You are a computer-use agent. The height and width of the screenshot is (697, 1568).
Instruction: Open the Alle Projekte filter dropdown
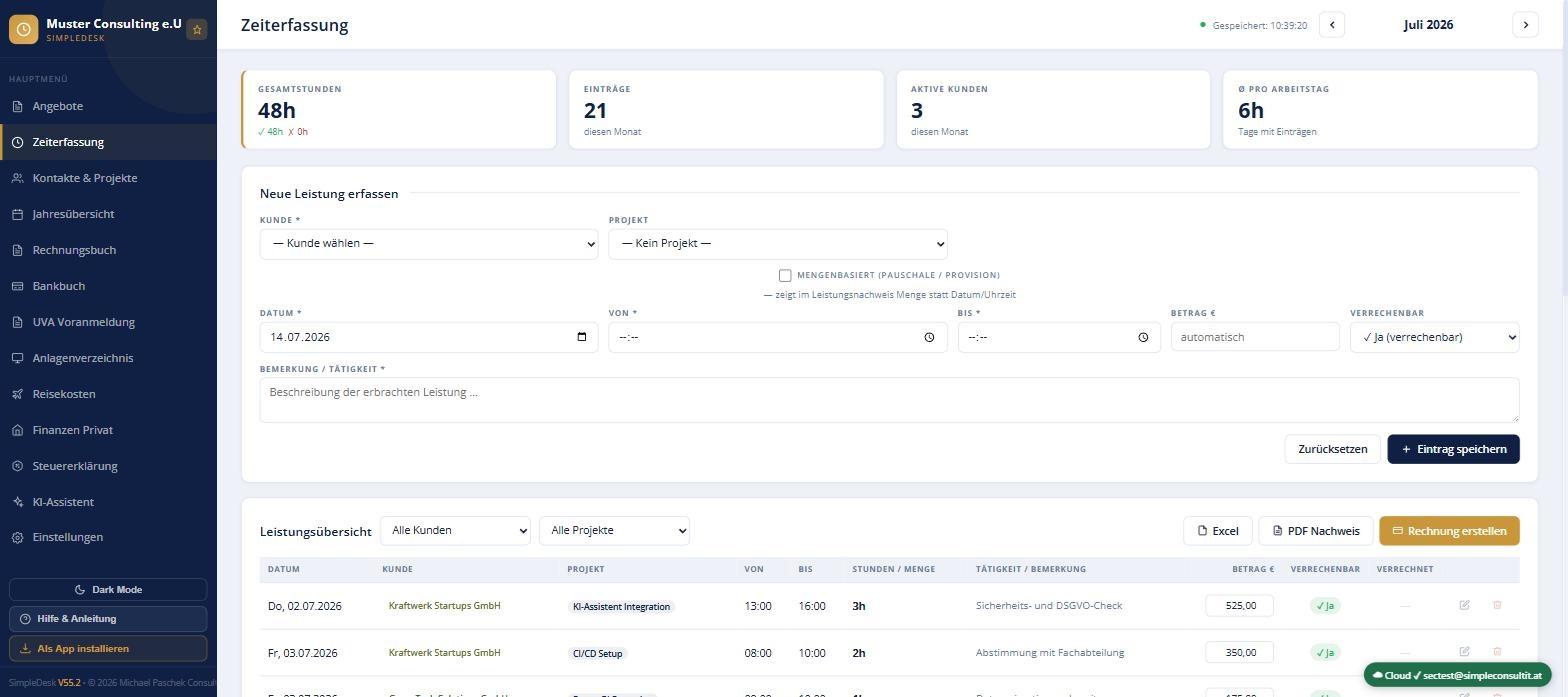click(614, 530)
